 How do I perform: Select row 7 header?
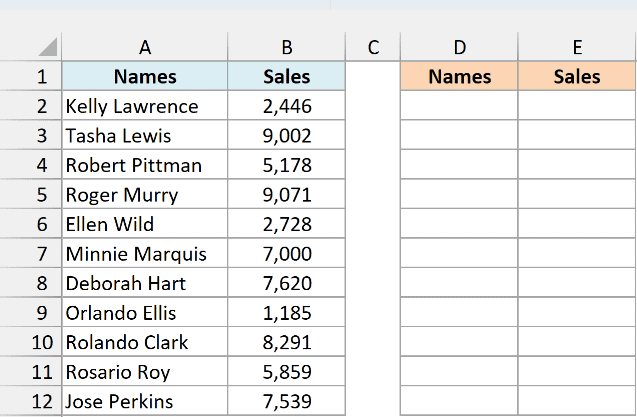coord(31,253)
